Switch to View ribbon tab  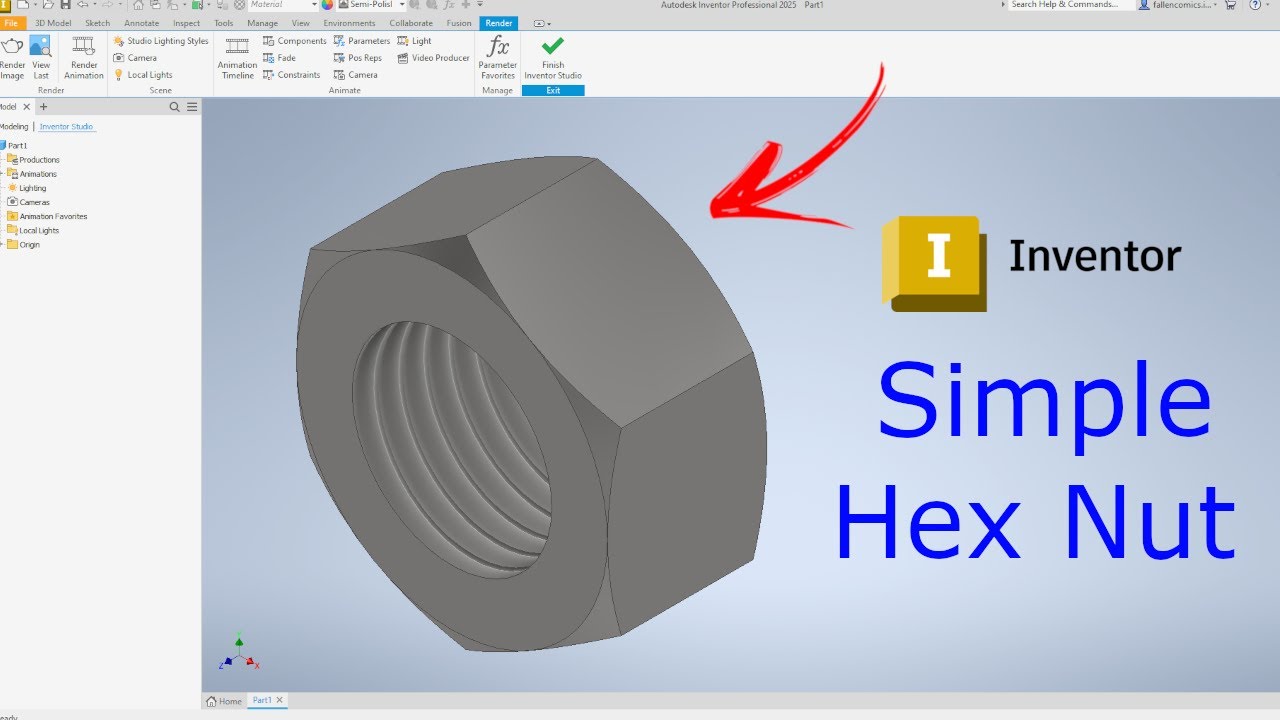click(x=300, y=23)
